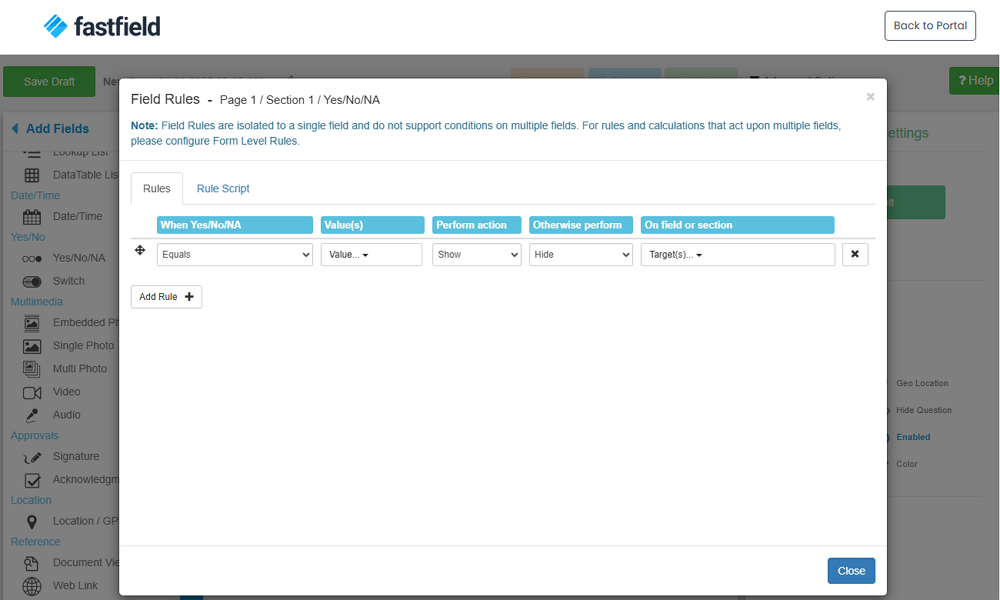1000x600 pixels.
Task: Click the Enabled setting label
Action: tap(913, 437)
